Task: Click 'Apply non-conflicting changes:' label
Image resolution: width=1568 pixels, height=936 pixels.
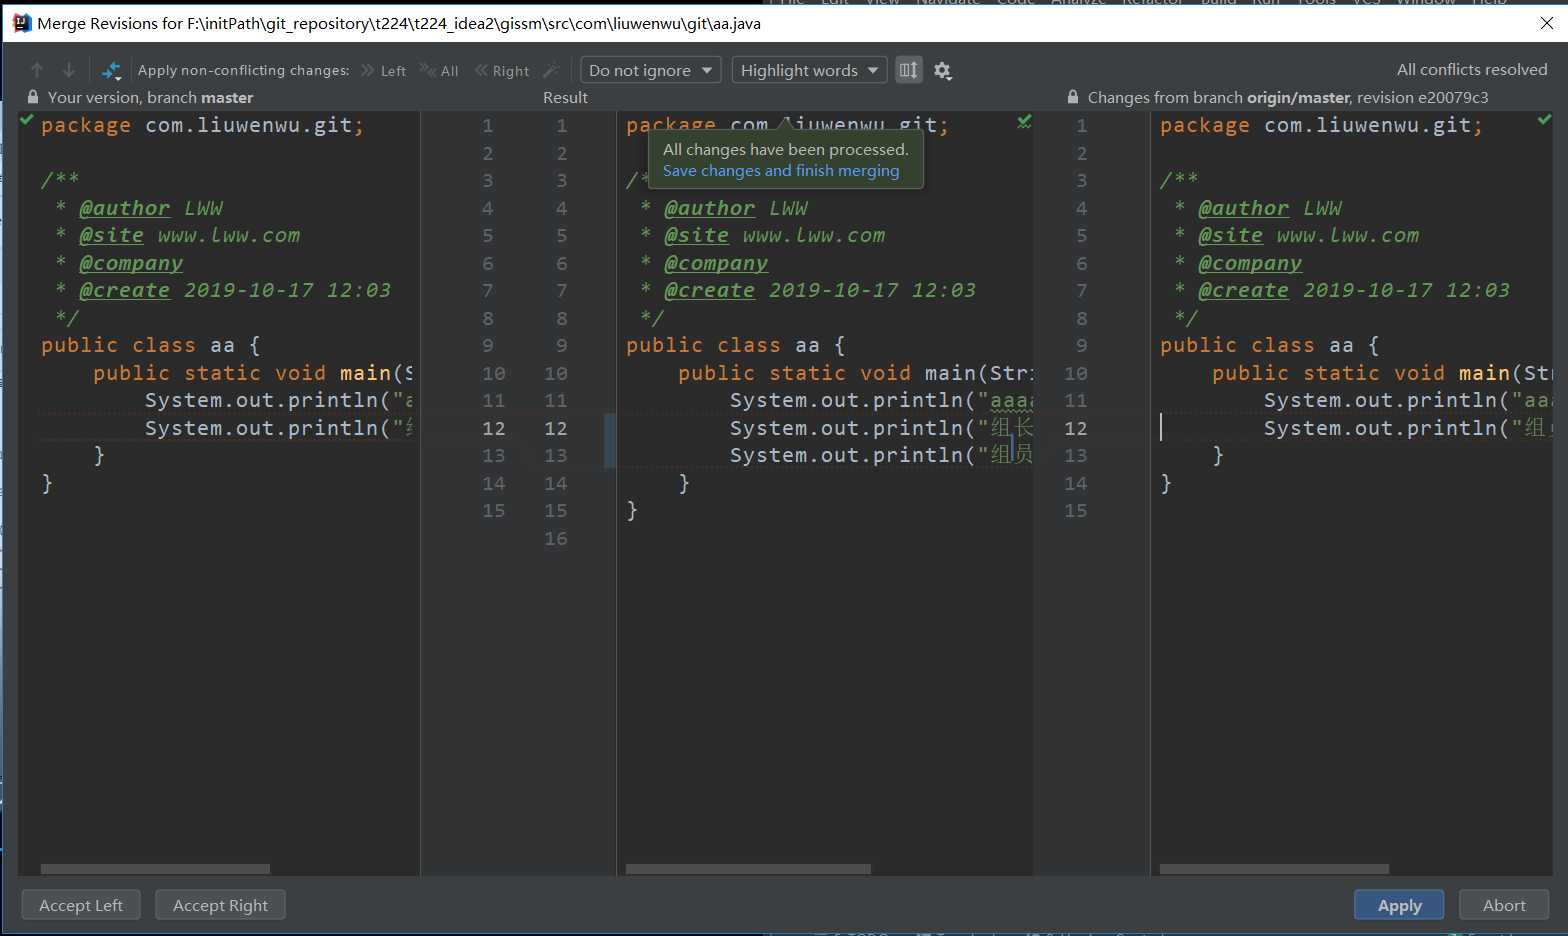Action: [244, 70]
